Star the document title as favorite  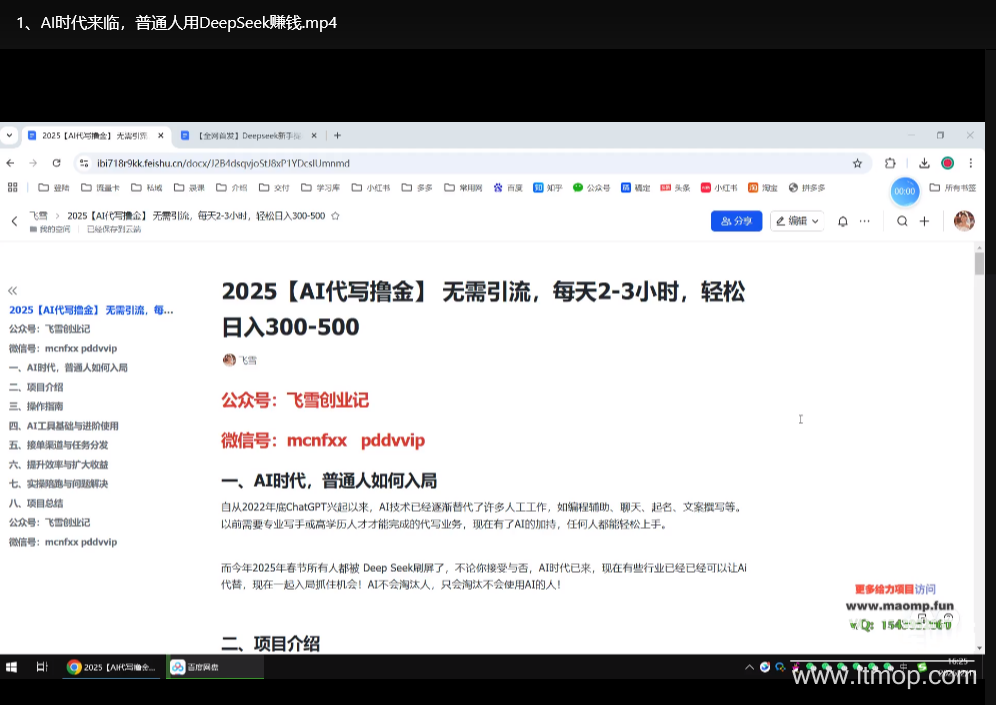[336, 216]
